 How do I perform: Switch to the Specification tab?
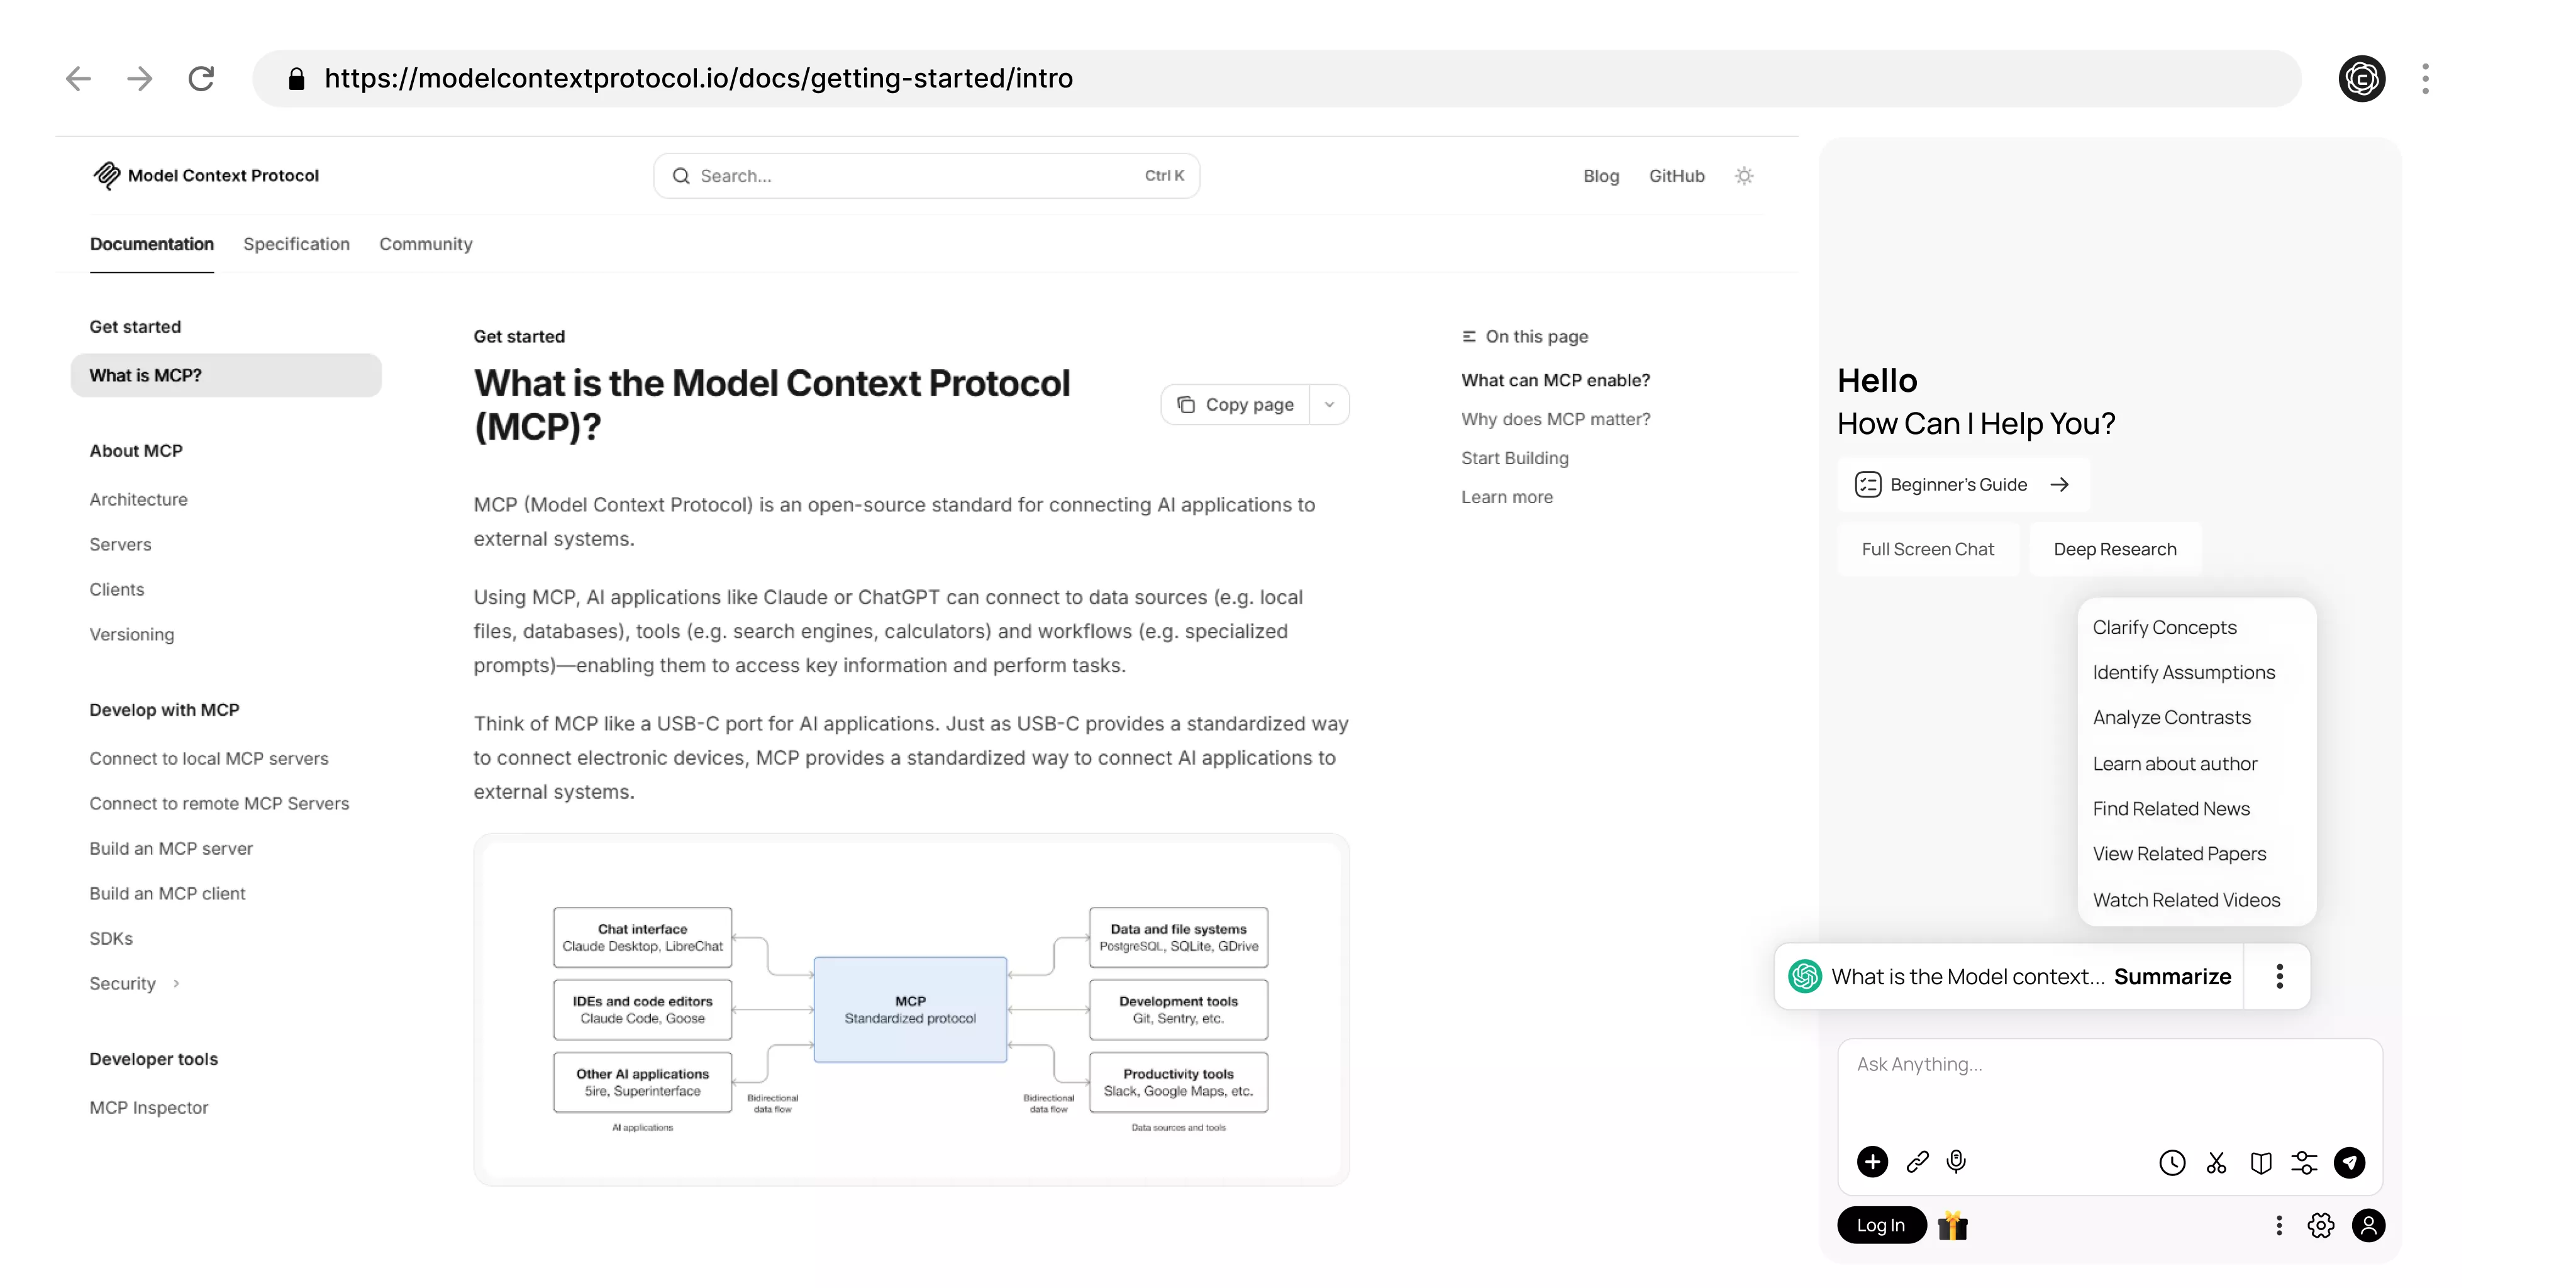(296, 244)
